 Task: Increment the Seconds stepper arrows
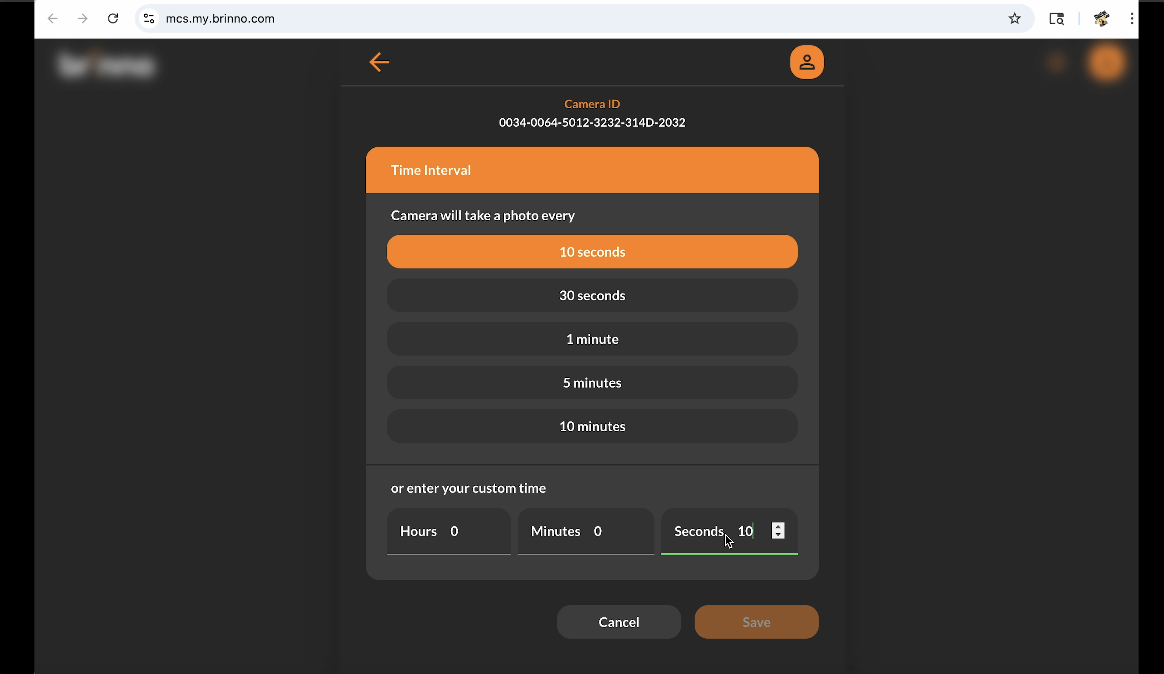tap(778, 527)
